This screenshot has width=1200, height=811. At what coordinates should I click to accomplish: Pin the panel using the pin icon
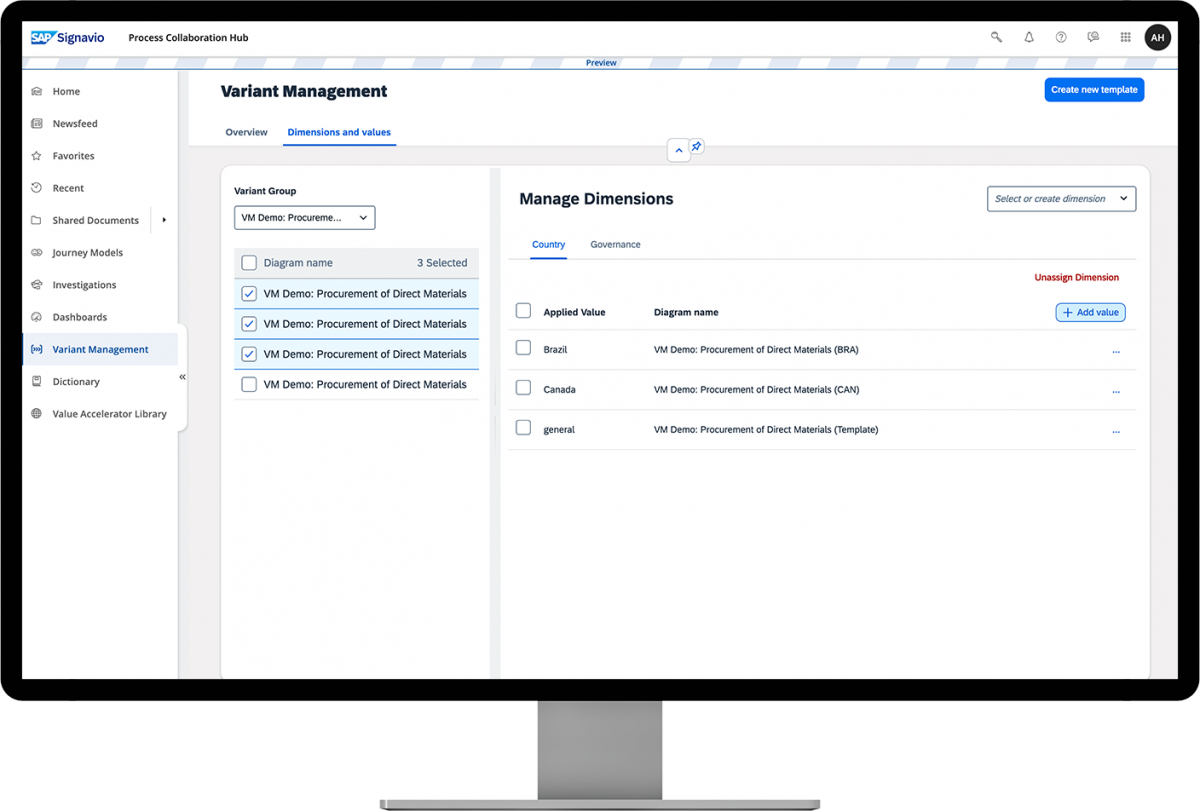(696, 145)
